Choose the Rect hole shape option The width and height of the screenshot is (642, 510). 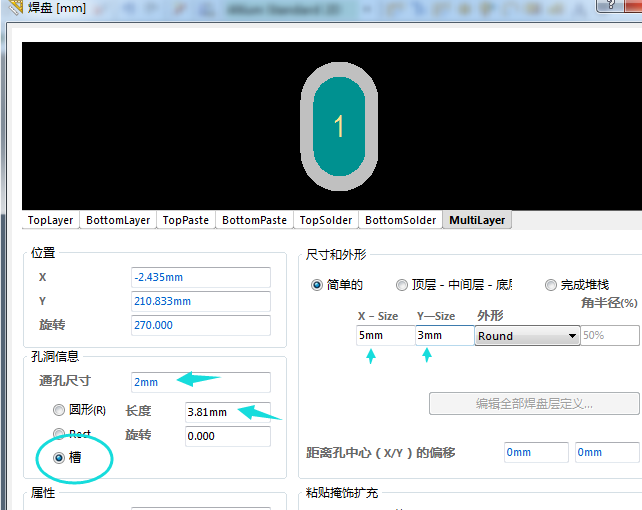click(x=59, y=434)
